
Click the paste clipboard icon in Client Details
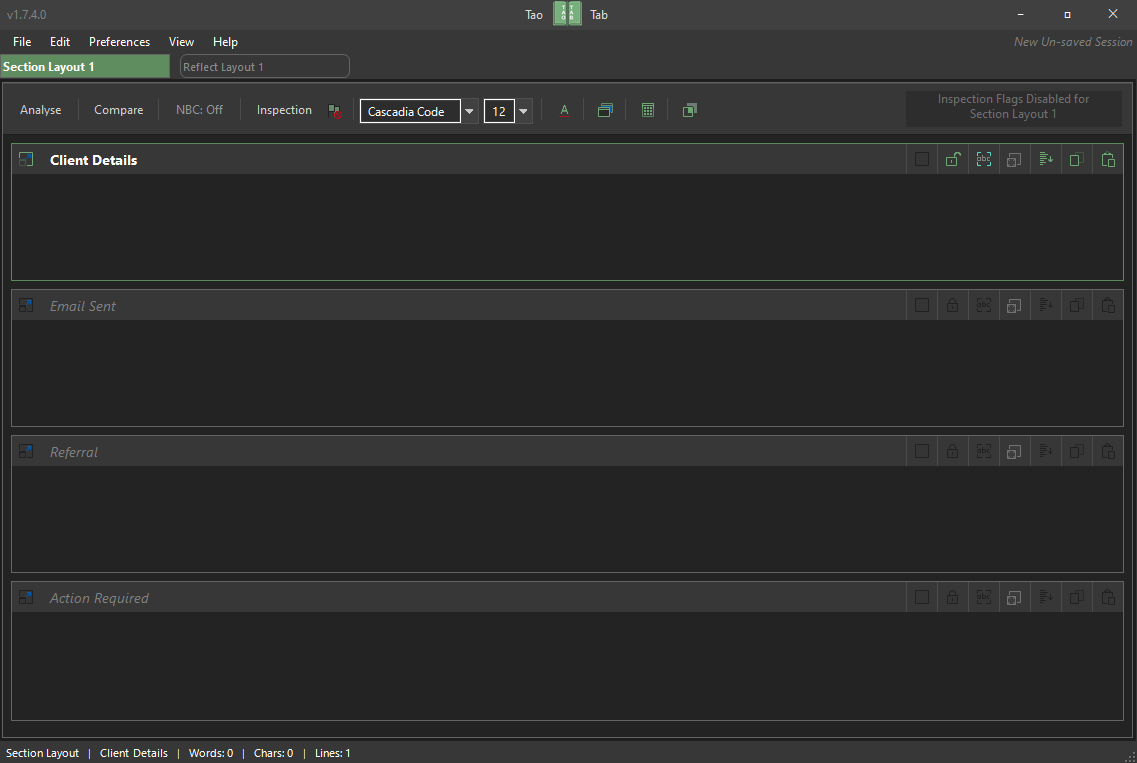click(1108, 160)
